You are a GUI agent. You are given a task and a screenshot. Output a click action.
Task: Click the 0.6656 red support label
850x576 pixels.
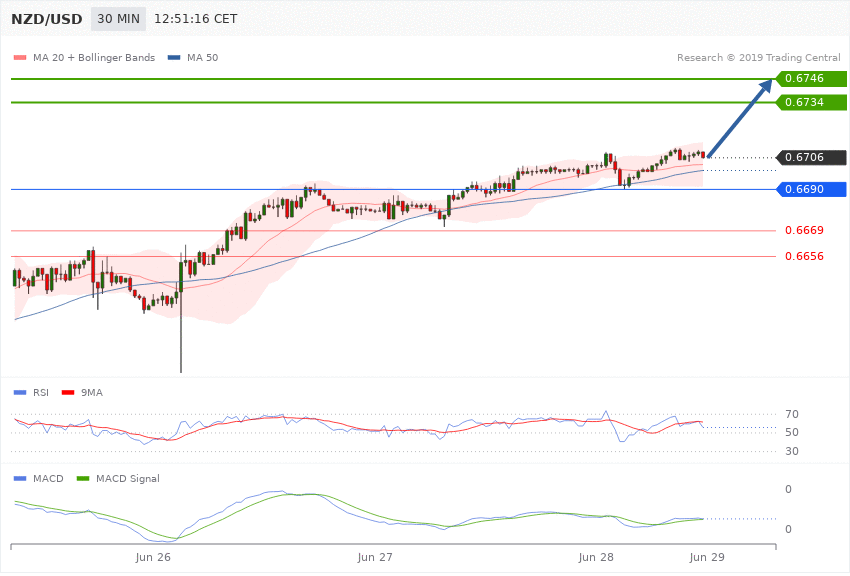tap(804, 256)
